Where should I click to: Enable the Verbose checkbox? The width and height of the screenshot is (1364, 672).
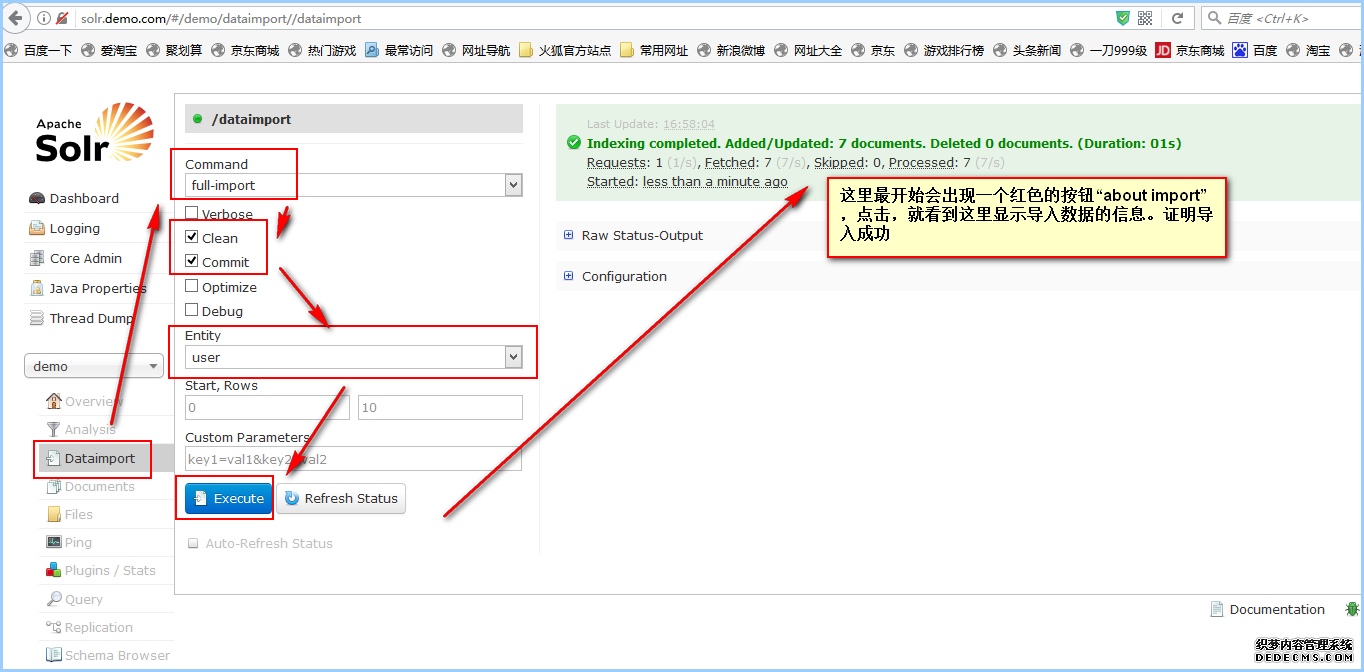(192, 213)
